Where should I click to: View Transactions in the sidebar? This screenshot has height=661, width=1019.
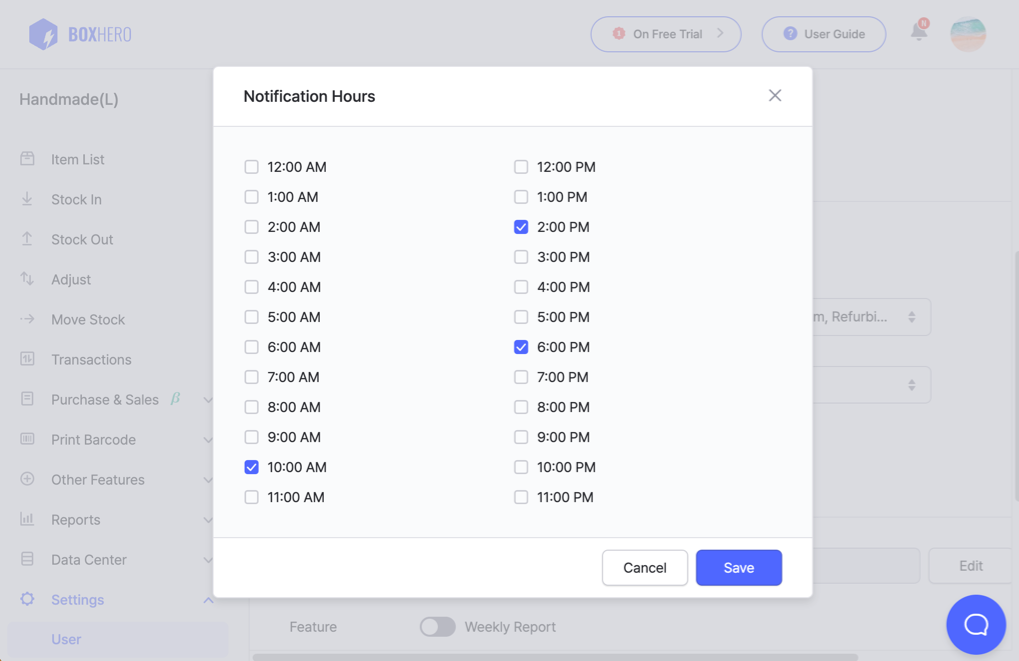click(x=91, y=359)
